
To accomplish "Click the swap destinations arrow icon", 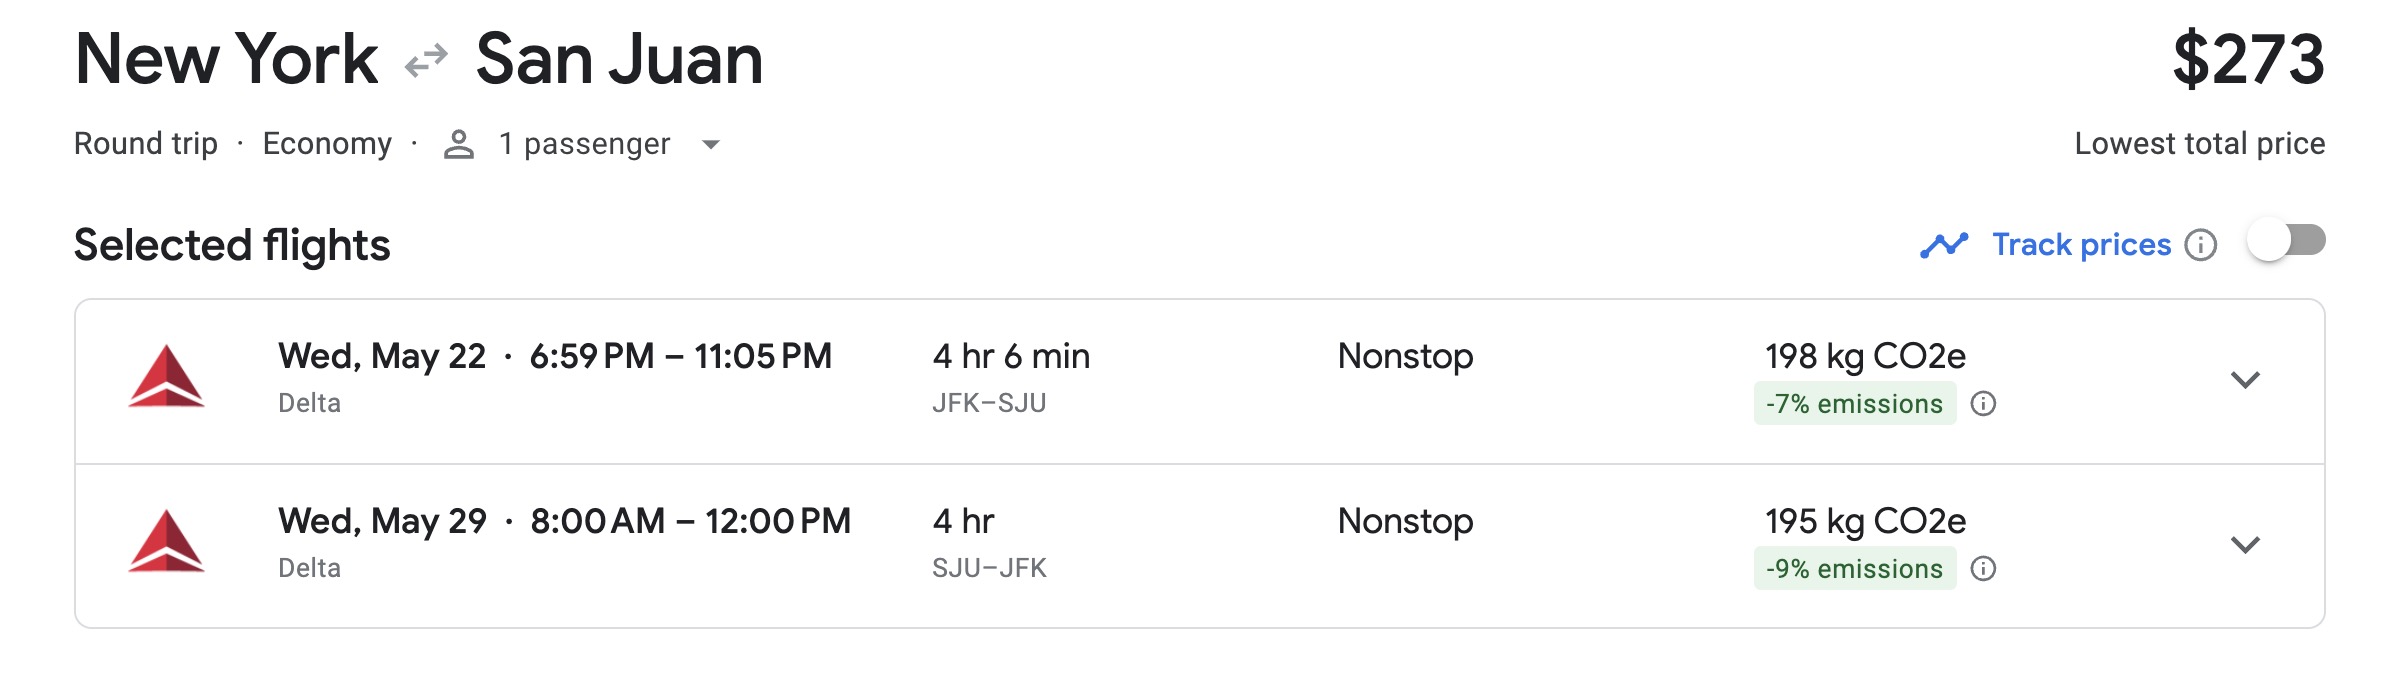I will (424, 60).
